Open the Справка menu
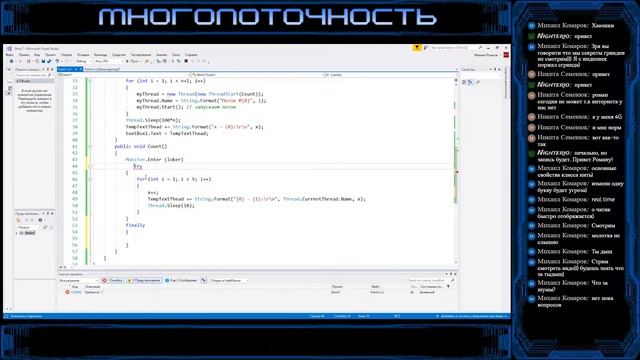The width and height of the screenshot is (640, 360). [191, 55]
